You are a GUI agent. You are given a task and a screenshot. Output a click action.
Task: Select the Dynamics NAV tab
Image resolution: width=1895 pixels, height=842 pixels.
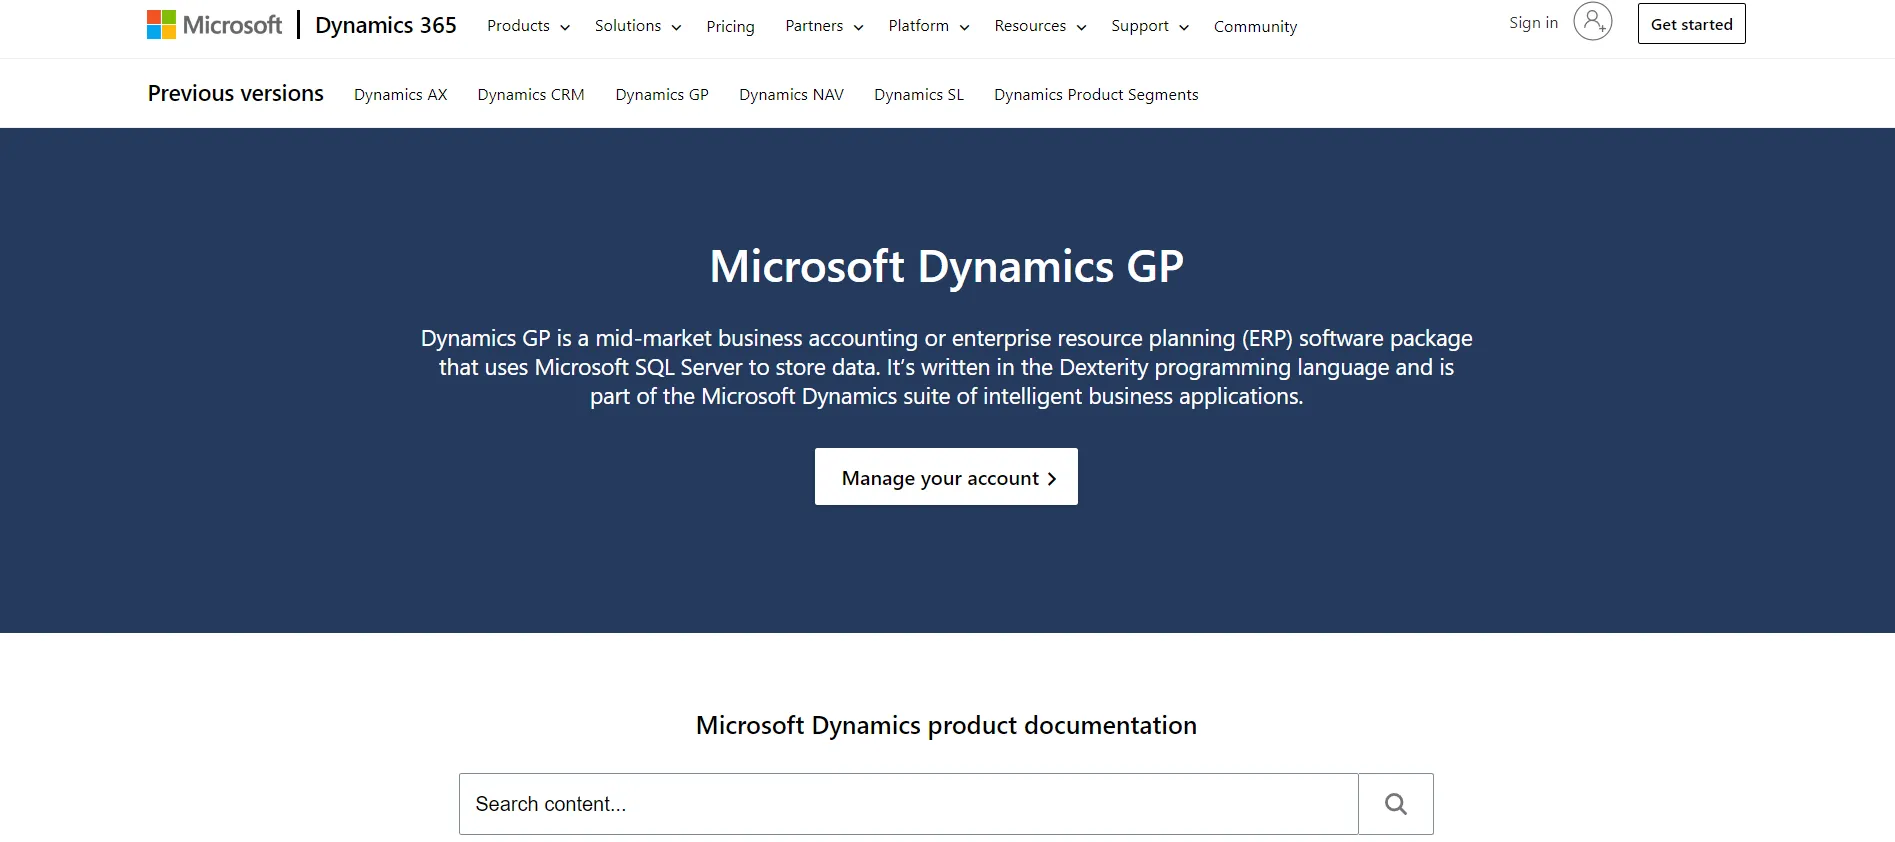[x=791, y=95]
